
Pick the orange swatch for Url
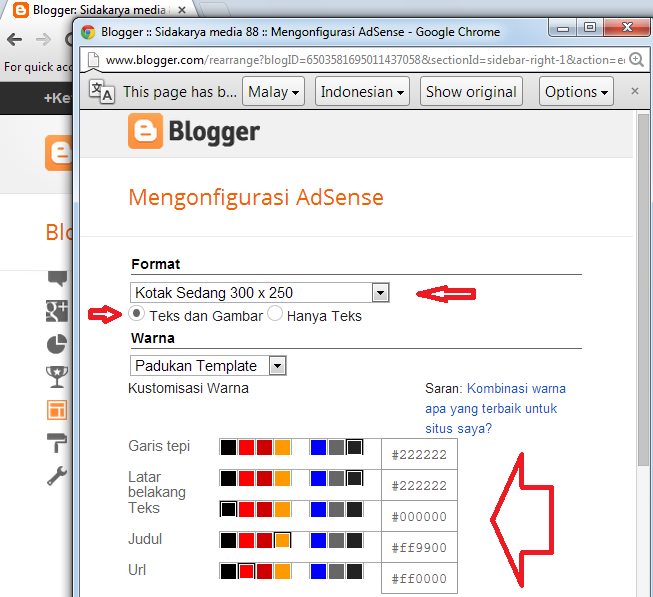point(282,571)
